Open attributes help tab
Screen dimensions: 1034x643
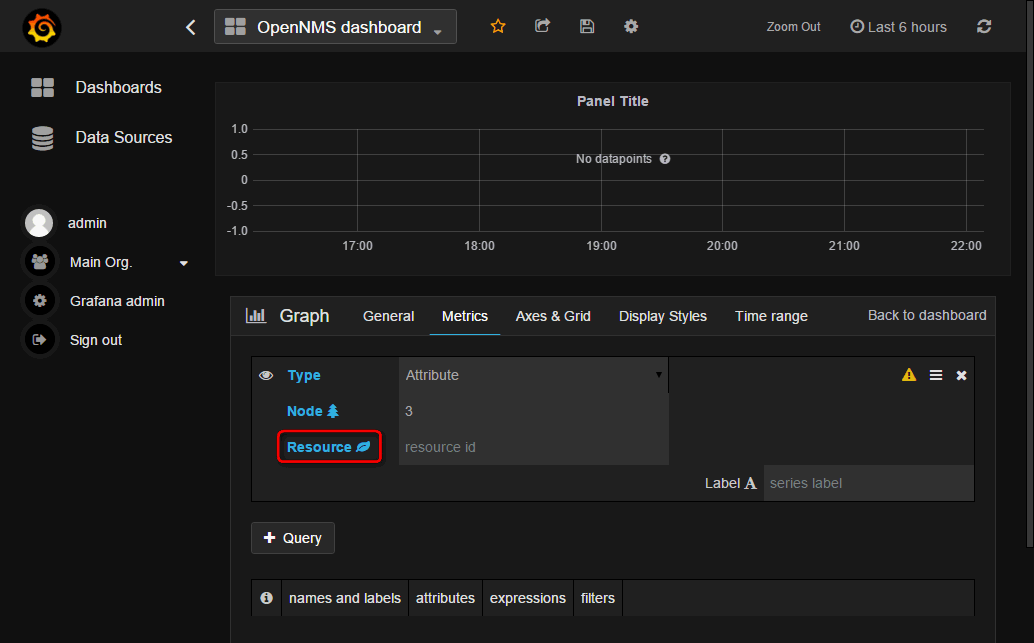coord(445,598)
